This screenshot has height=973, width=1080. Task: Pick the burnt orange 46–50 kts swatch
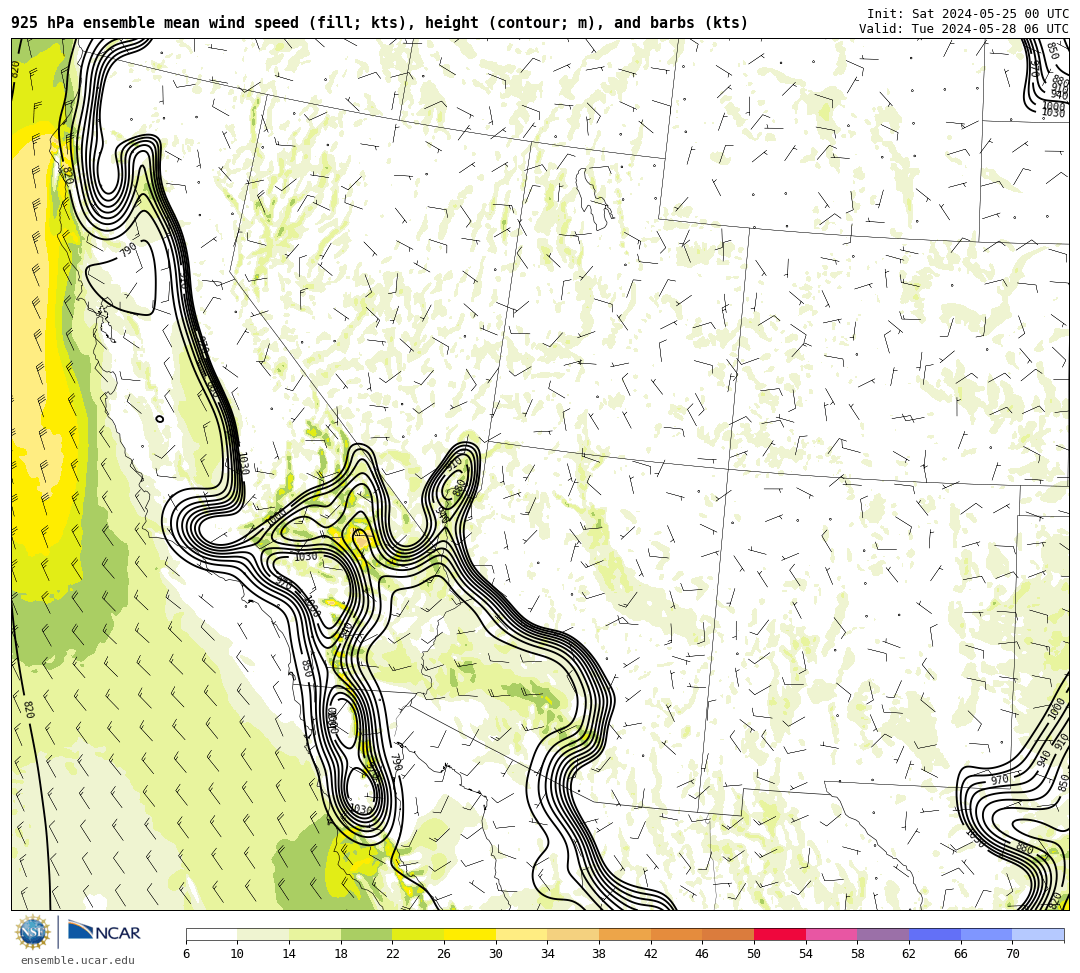click(x=728, y=934)
